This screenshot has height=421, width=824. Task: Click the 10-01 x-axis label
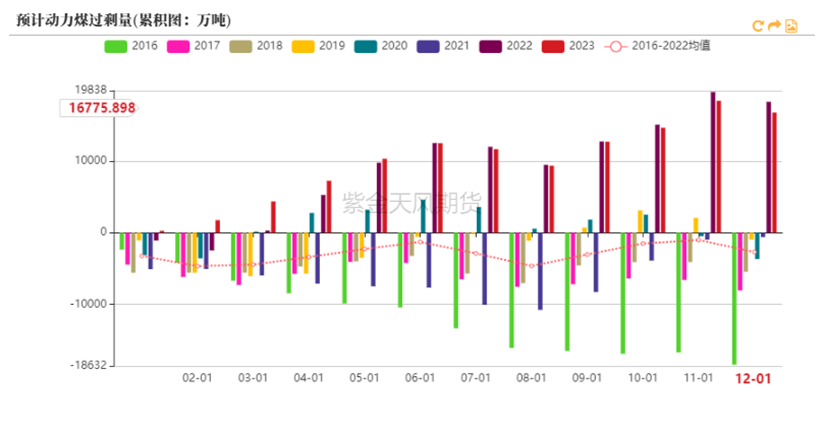pyautogui.click(x=643, y=378)
